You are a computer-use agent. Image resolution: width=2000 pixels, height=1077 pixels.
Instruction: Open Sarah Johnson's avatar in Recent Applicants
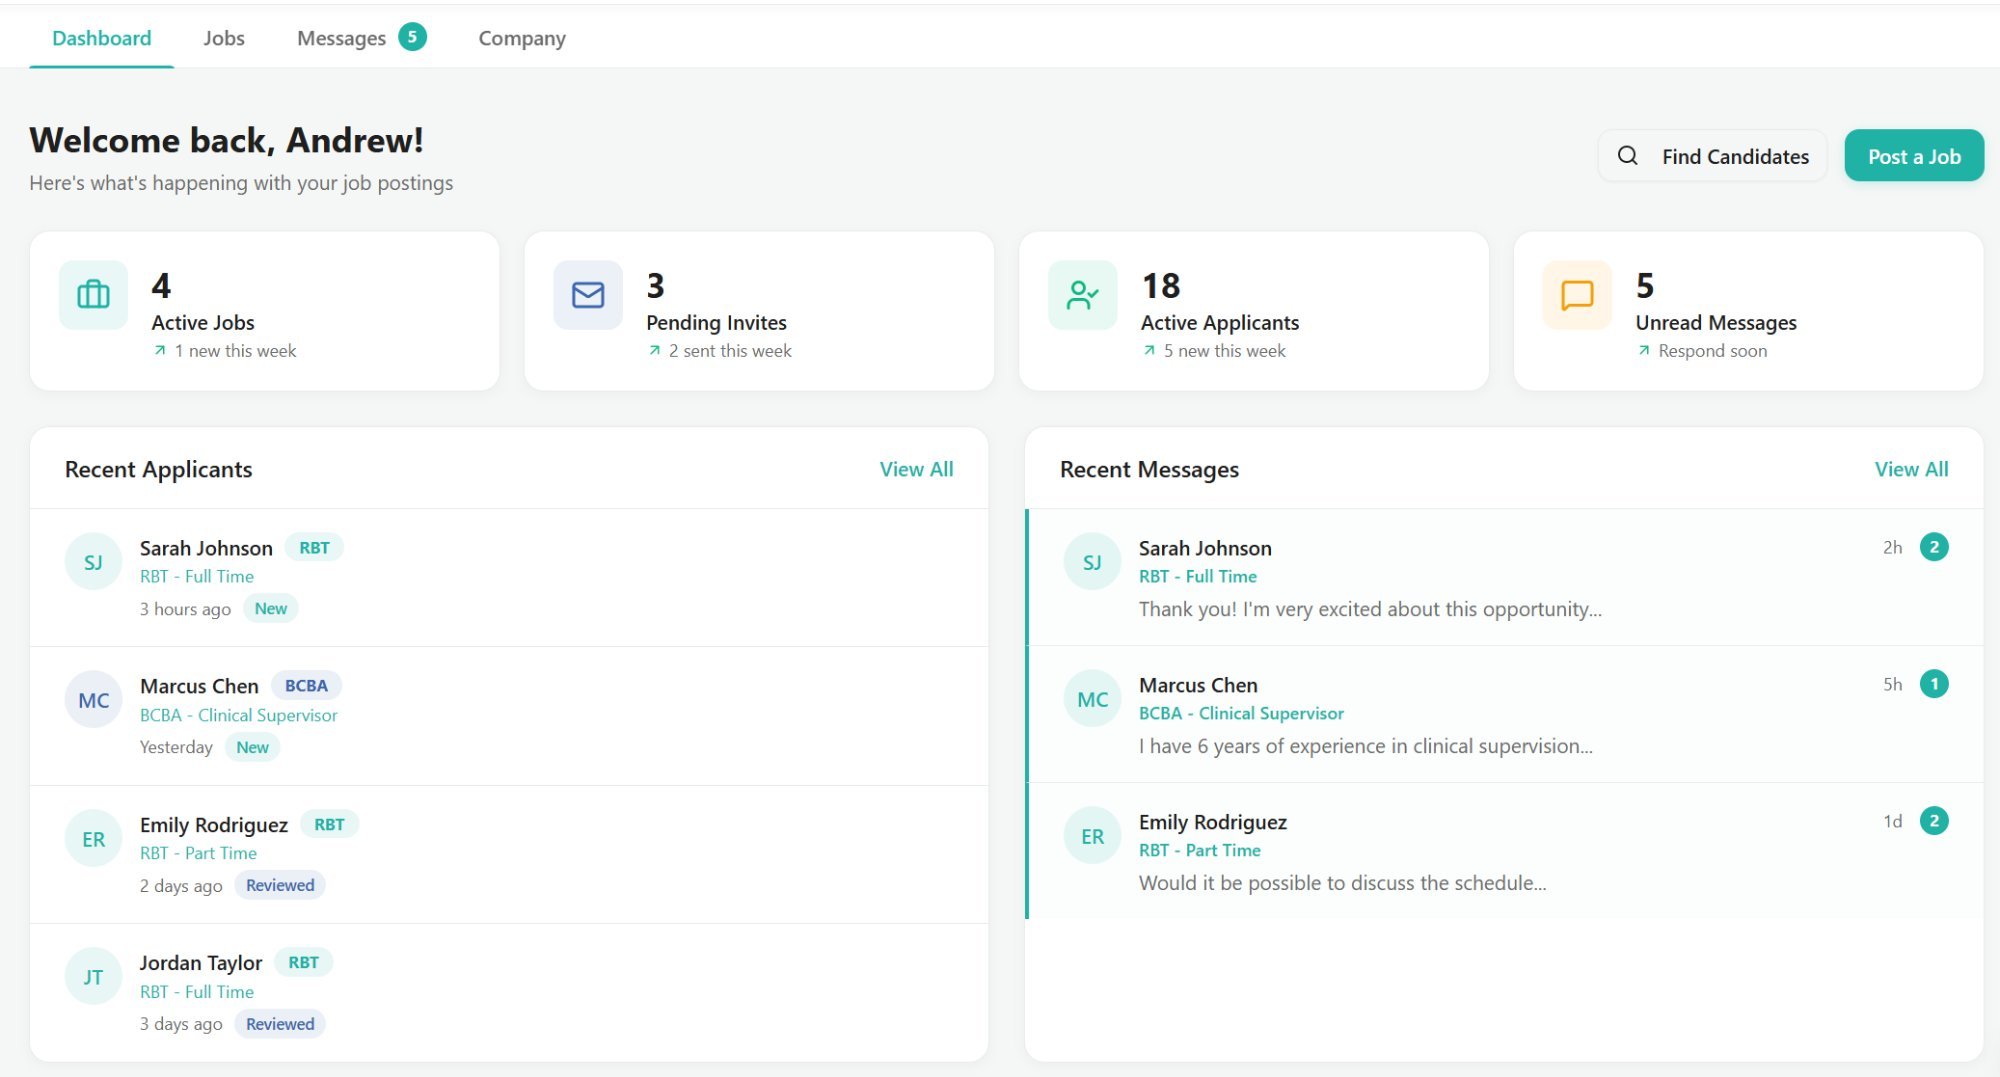click(x=93, y=561)
